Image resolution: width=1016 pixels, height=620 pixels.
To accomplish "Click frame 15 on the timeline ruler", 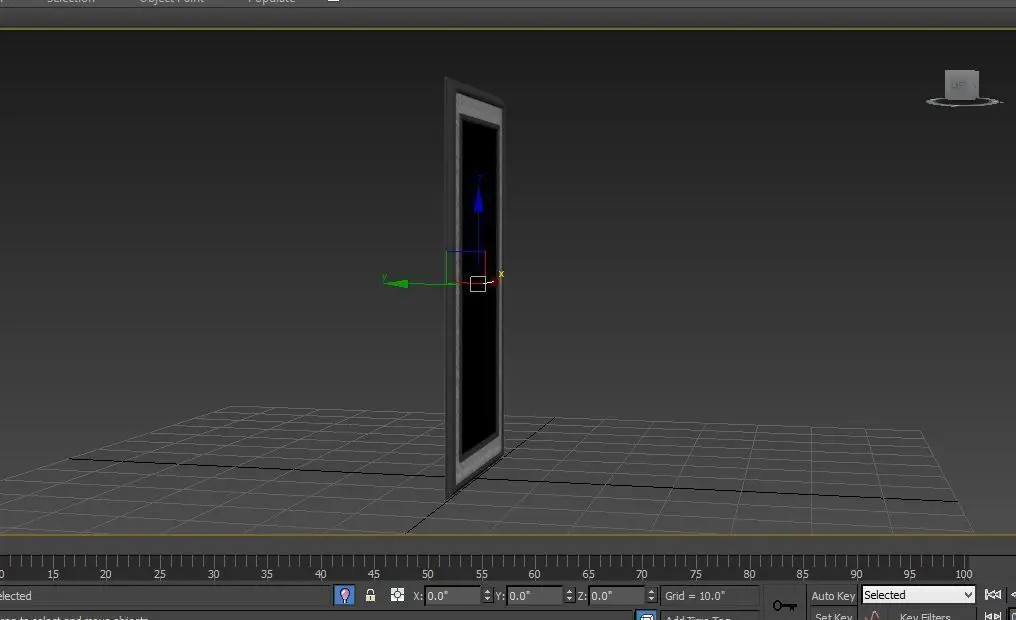I will (53, 574).
